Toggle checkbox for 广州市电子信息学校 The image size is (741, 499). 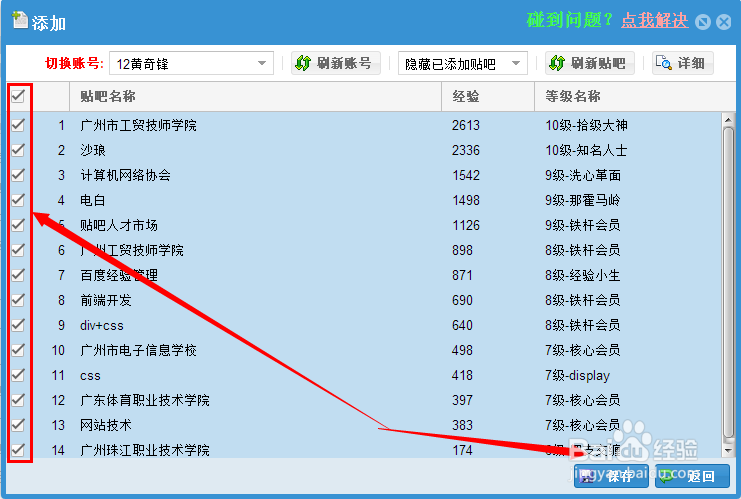point(18,350)
